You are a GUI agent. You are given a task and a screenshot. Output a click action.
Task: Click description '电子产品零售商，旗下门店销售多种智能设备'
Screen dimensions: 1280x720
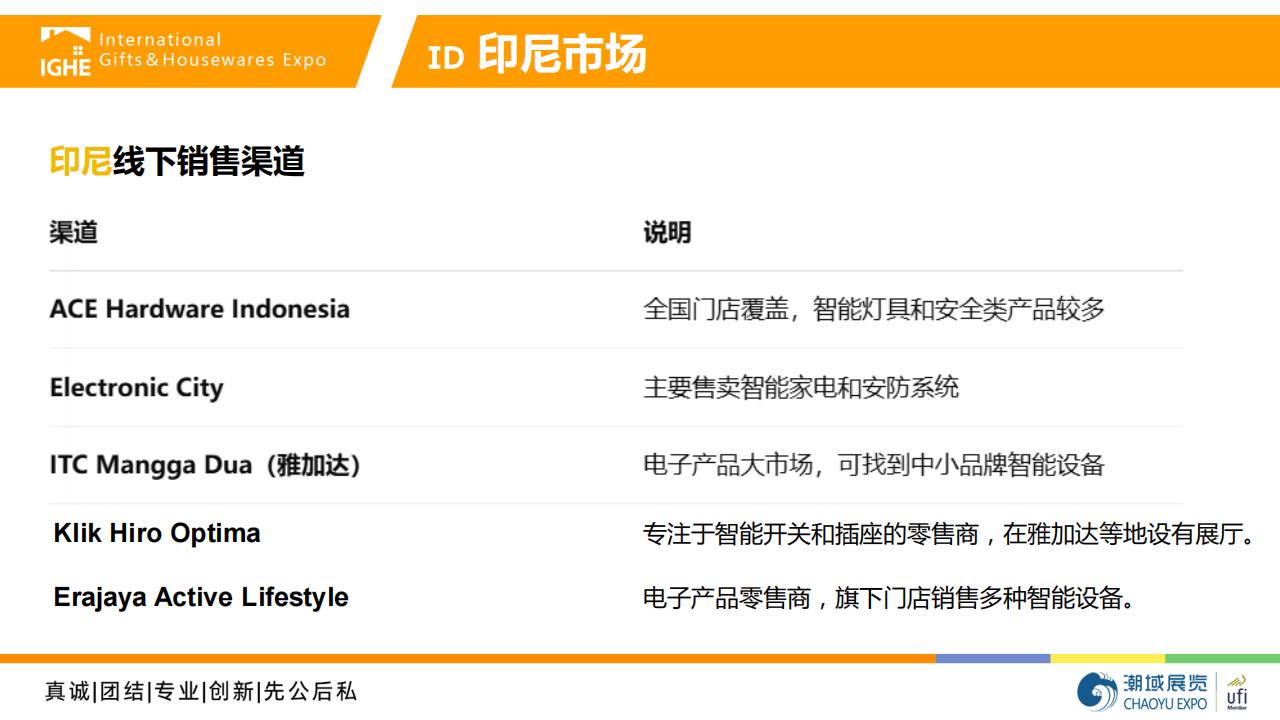click(889, 598)
